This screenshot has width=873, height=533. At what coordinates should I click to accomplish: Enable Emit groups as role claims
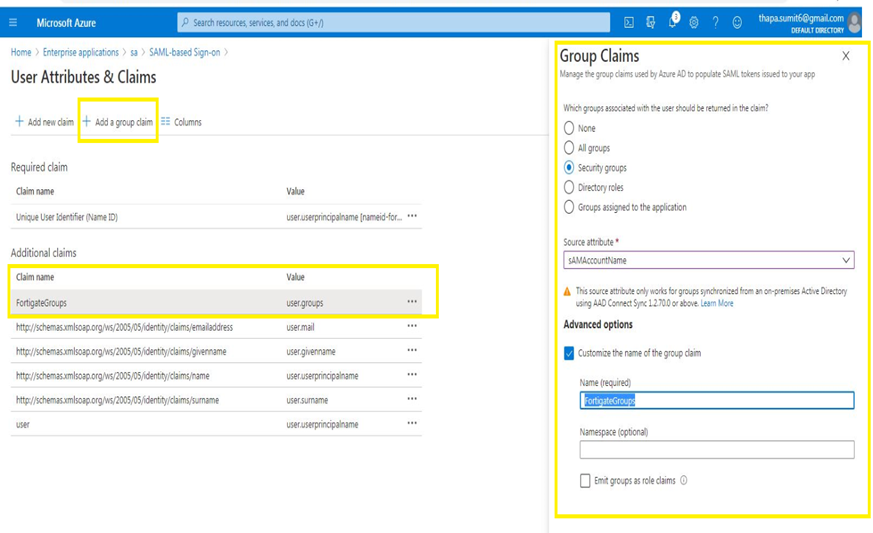[585, 481]
